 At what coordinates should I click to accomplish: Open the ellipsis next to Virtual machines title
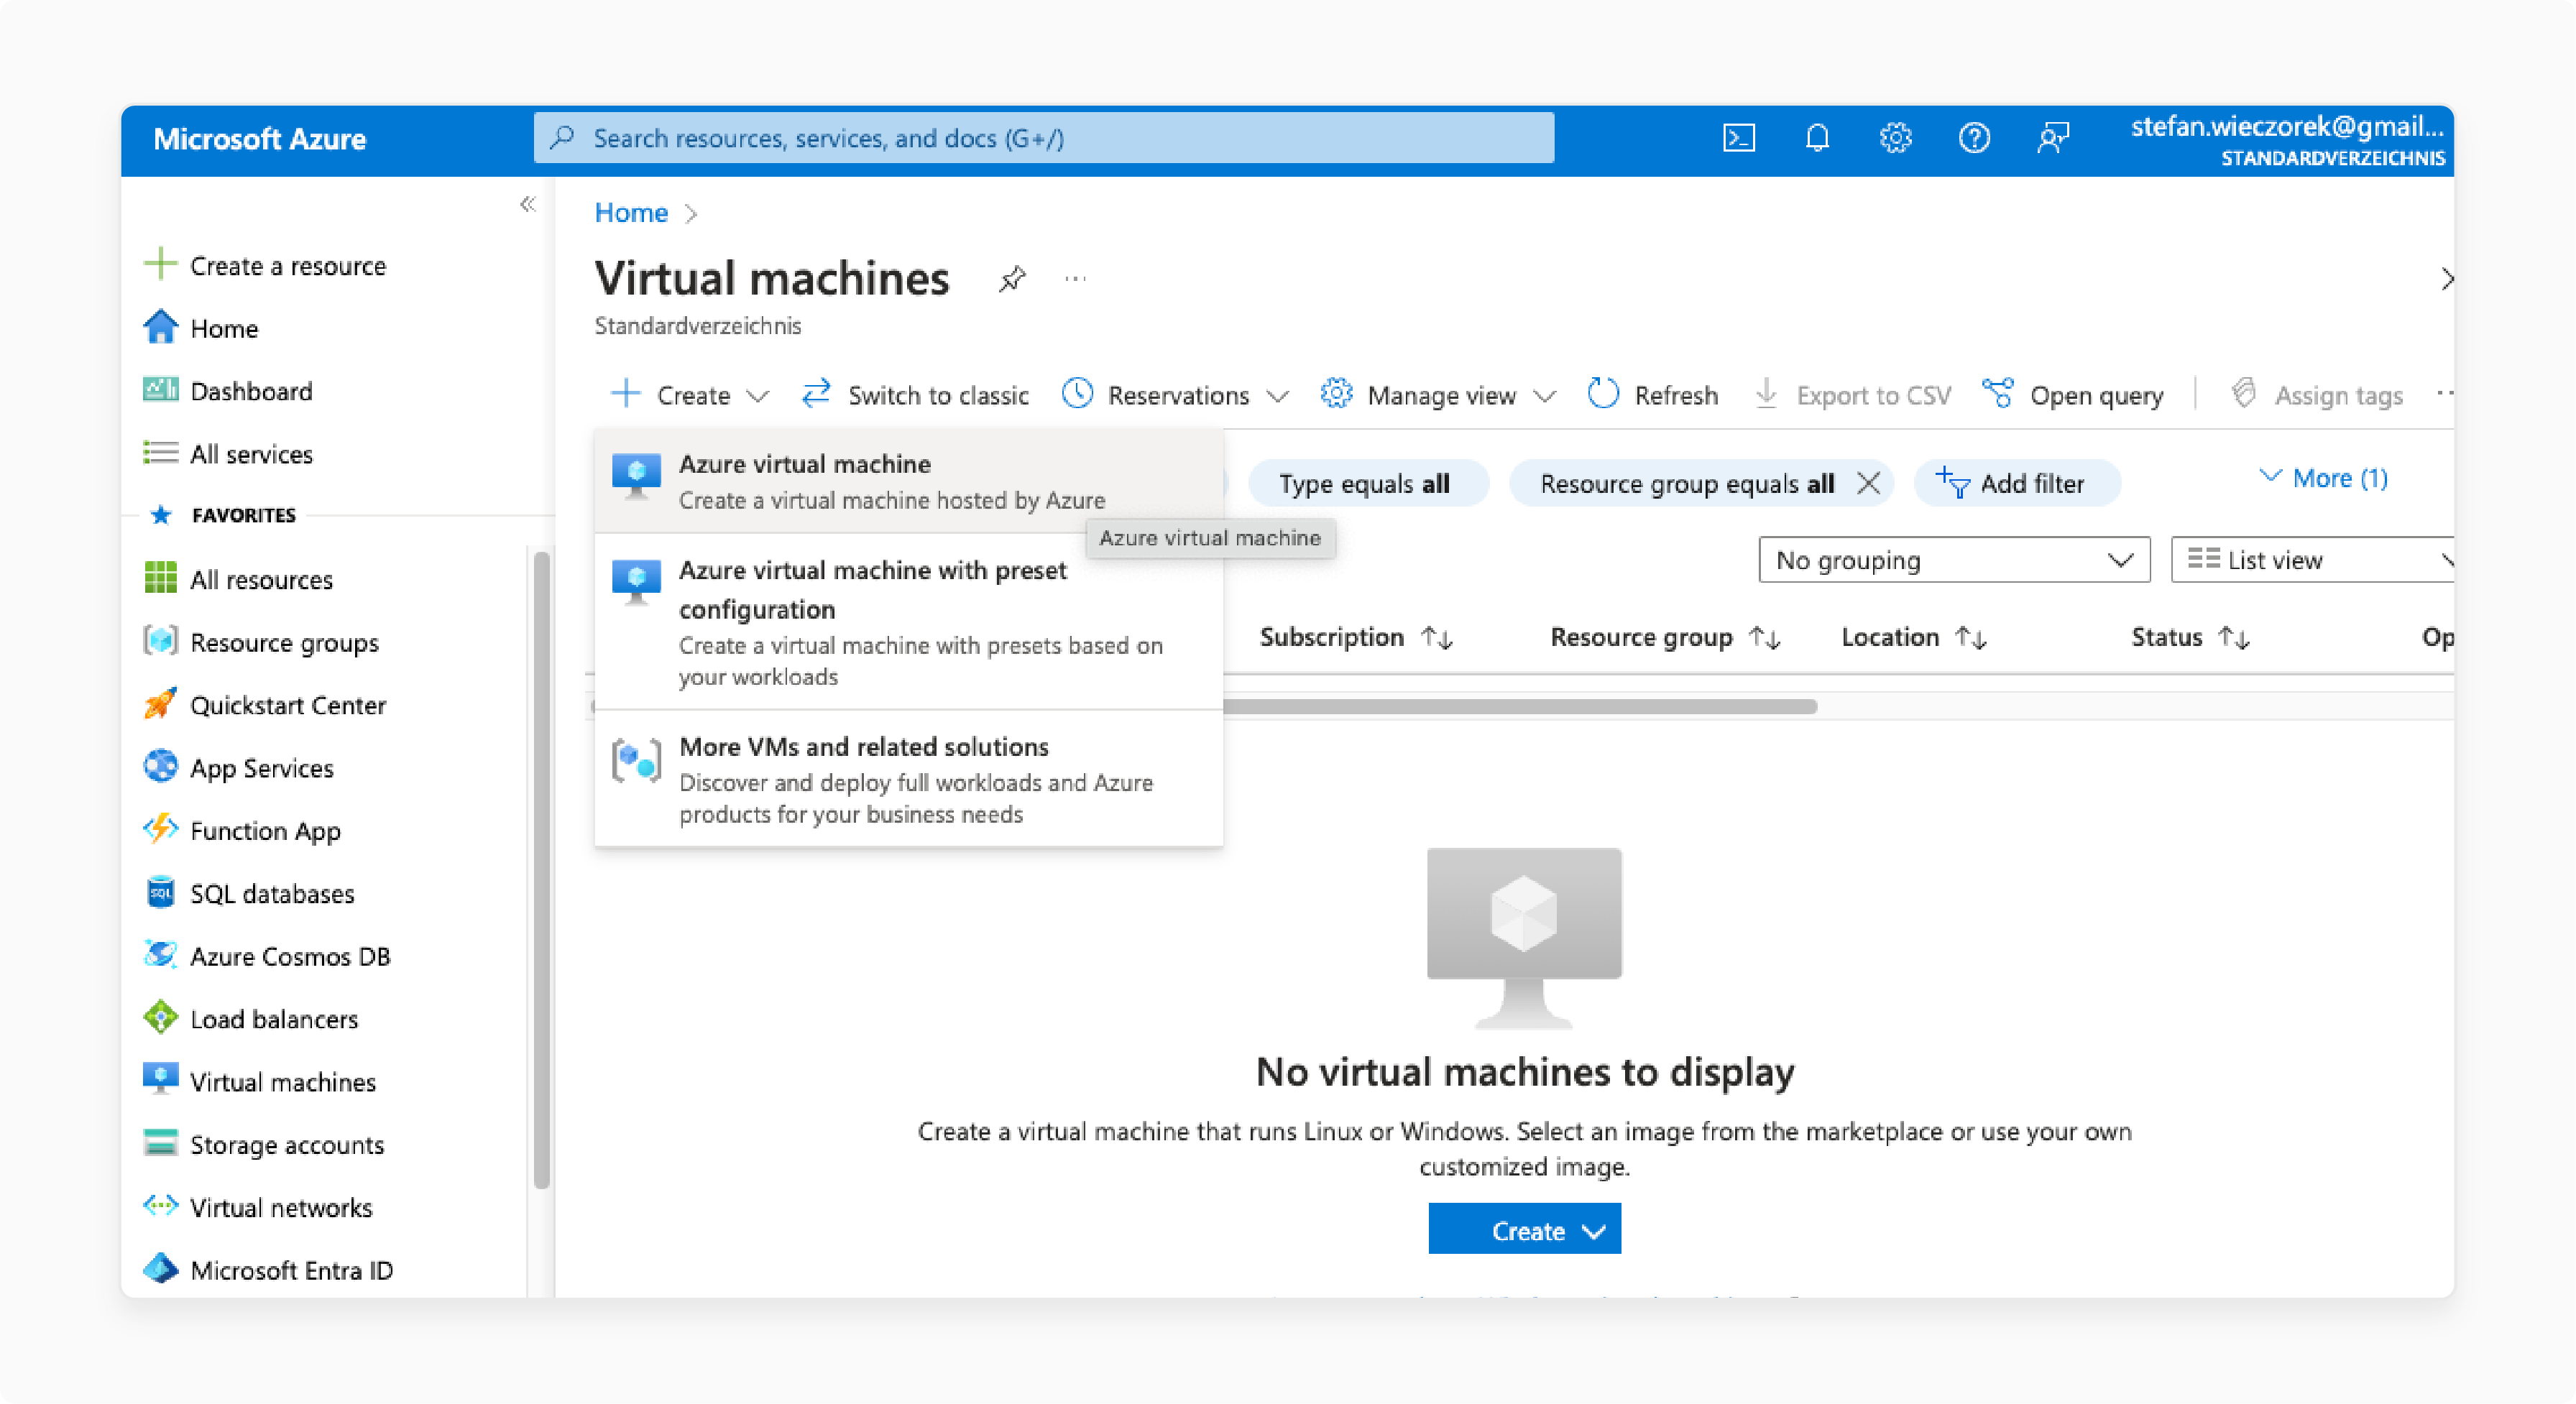pyautogui.click(x=1075, y=279)
